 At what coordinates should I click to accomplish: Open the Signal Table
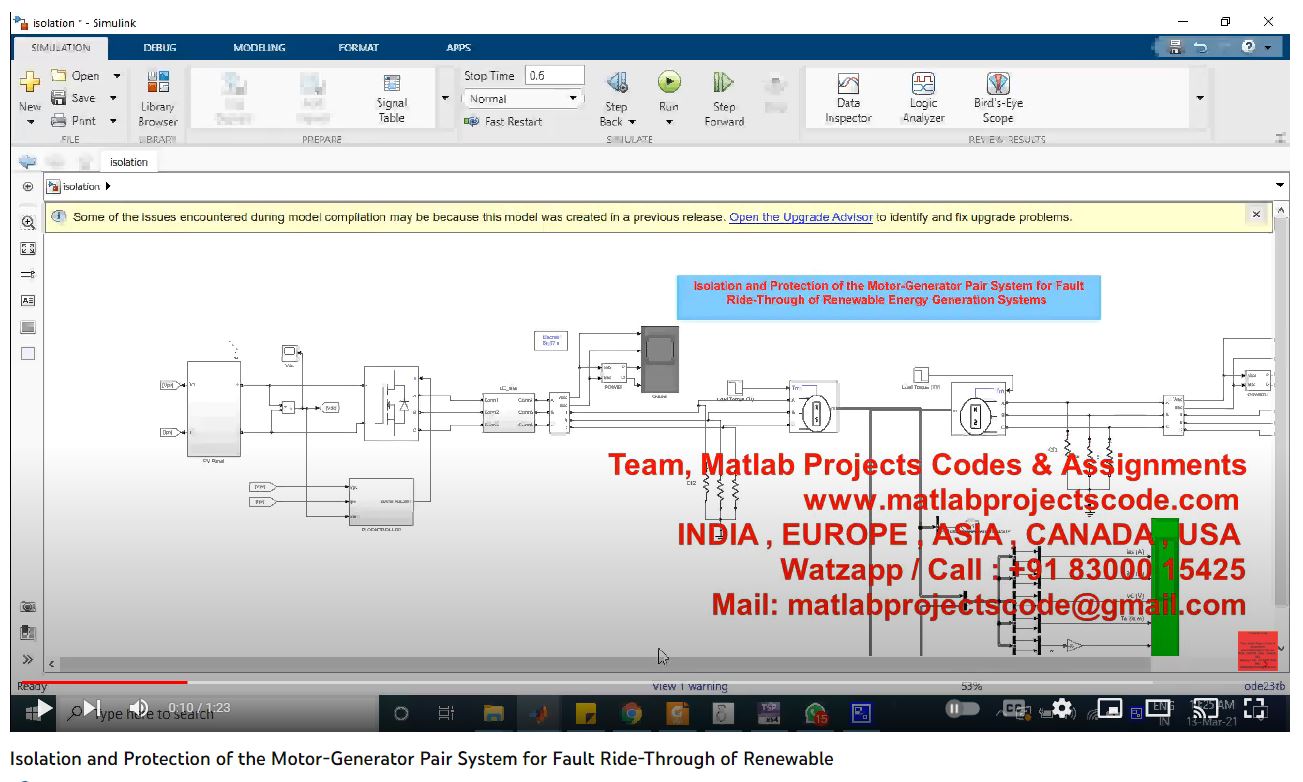coord(392,98)
